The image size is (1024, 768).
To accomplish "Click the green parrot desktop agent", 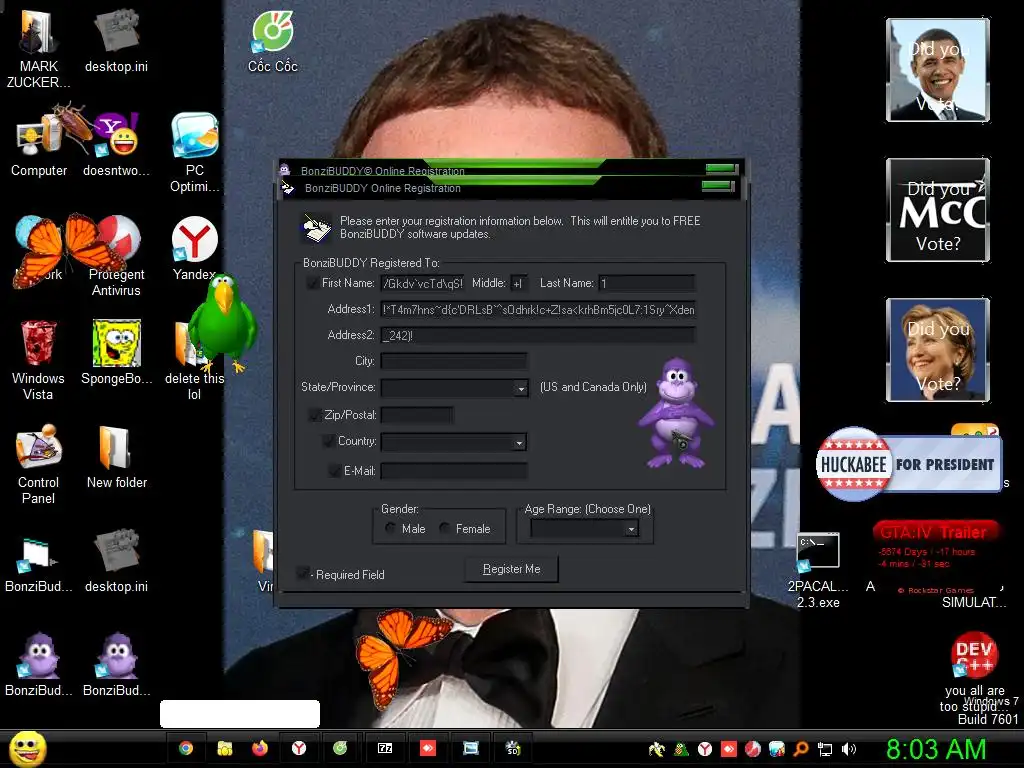I will click(x=222, y=322).
